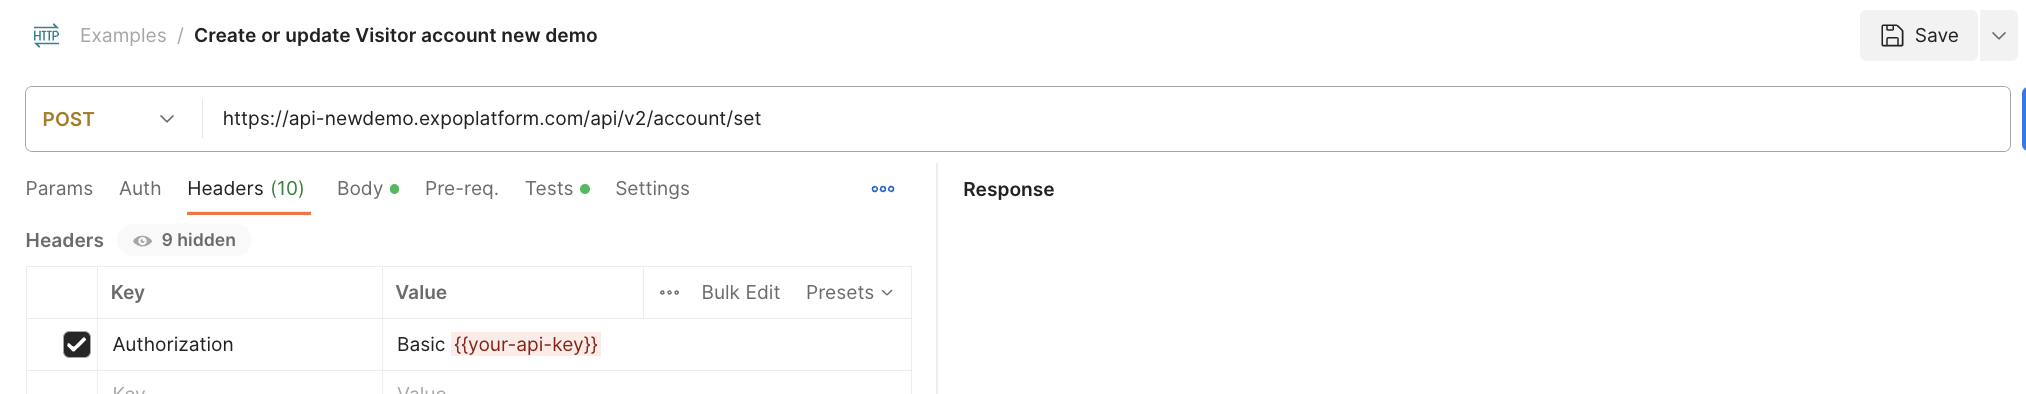
Task: Switch to the Params tab
Action: pos(59,189)
